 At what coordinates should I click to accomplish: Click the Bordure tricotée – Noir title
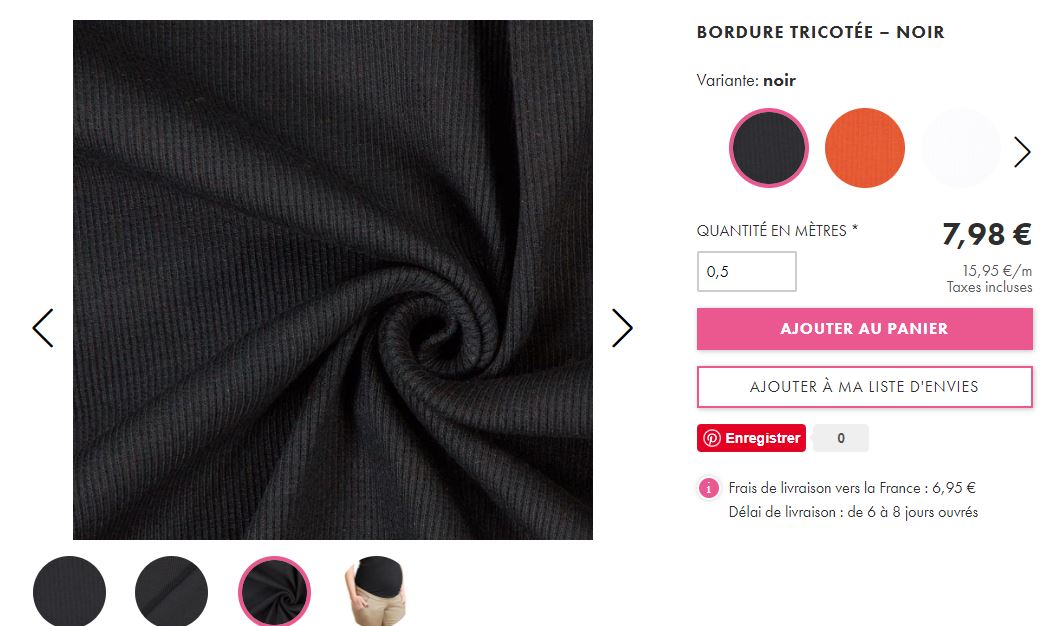(820, 32)
